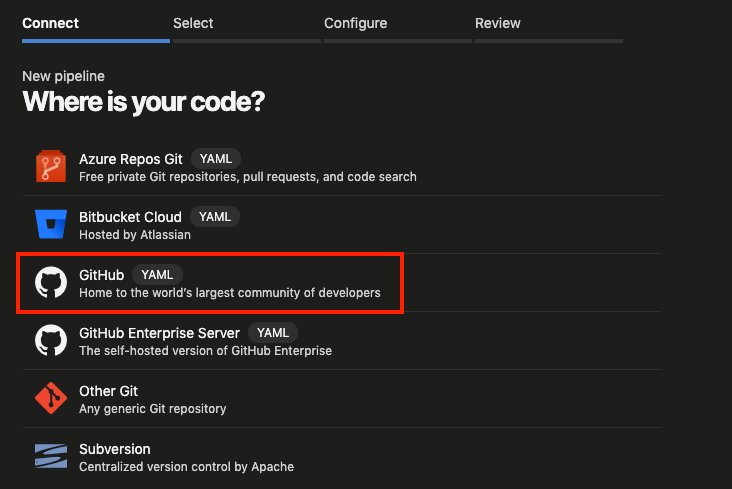Viewport: 732px width, 489px height.
Task: Choose Azure Repos Git as source
Action: click(342, 167)
